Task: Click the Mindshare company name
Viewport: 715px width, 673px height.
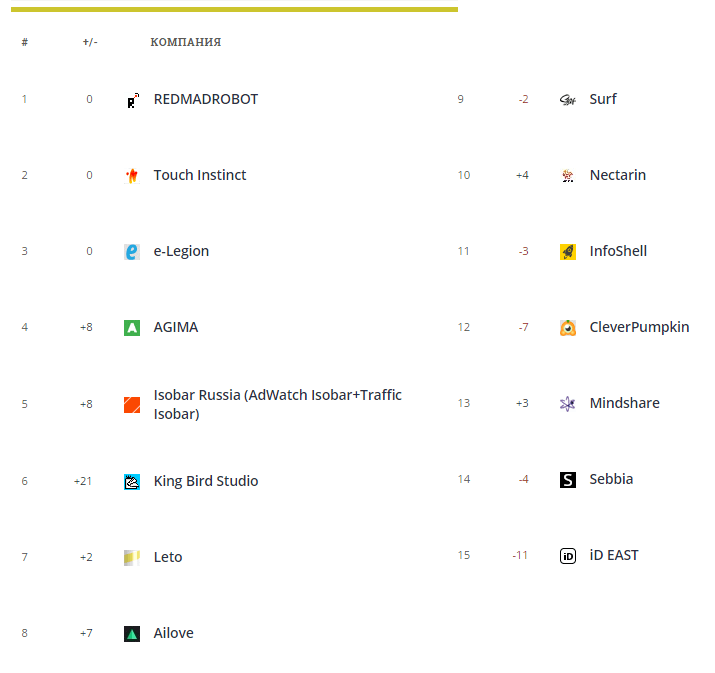Action: click(624, 403)
